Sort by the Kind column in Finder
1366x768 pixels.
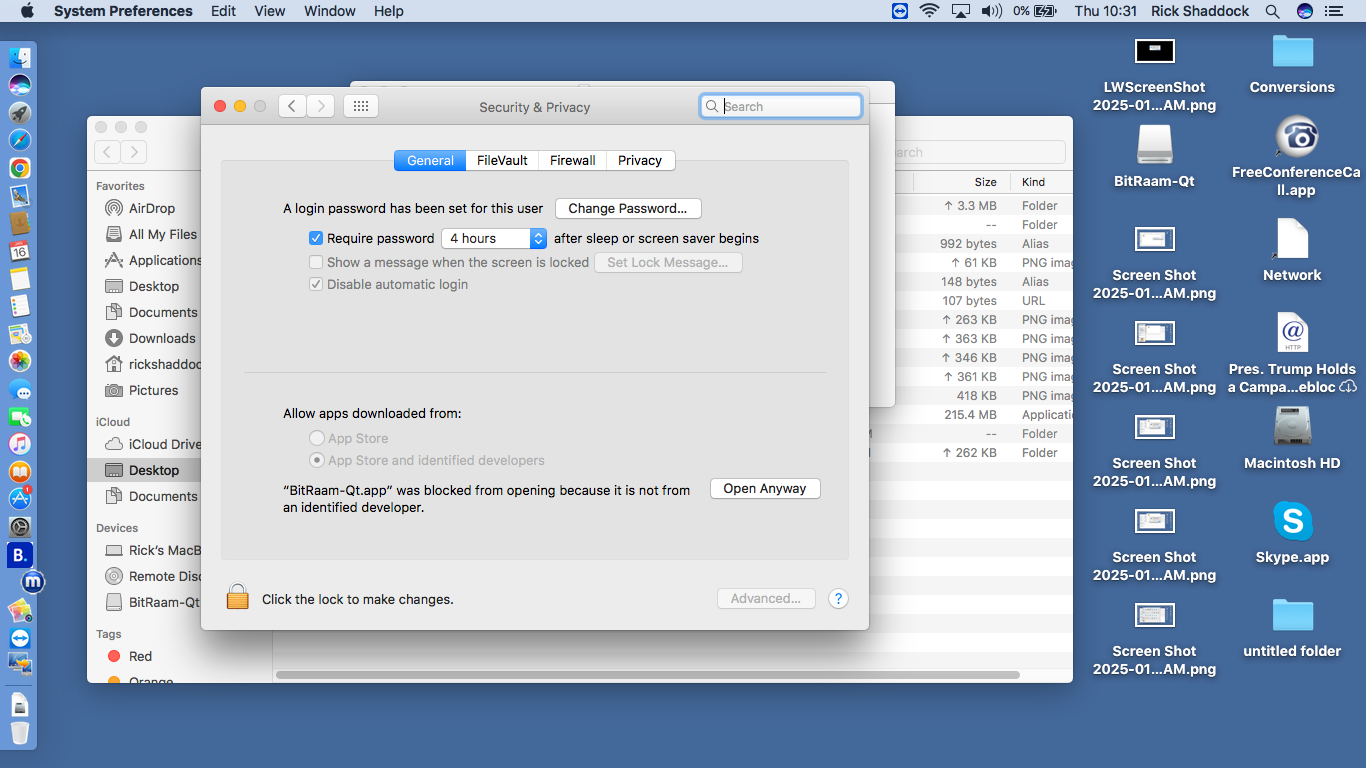pos(1042,182)
